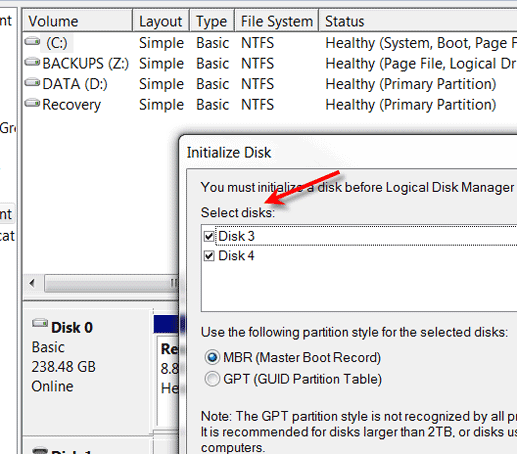Select MBR (Master Boot Record) radio button
The height and width of the screenshot is (454, 517).
[x=212, y=357]
